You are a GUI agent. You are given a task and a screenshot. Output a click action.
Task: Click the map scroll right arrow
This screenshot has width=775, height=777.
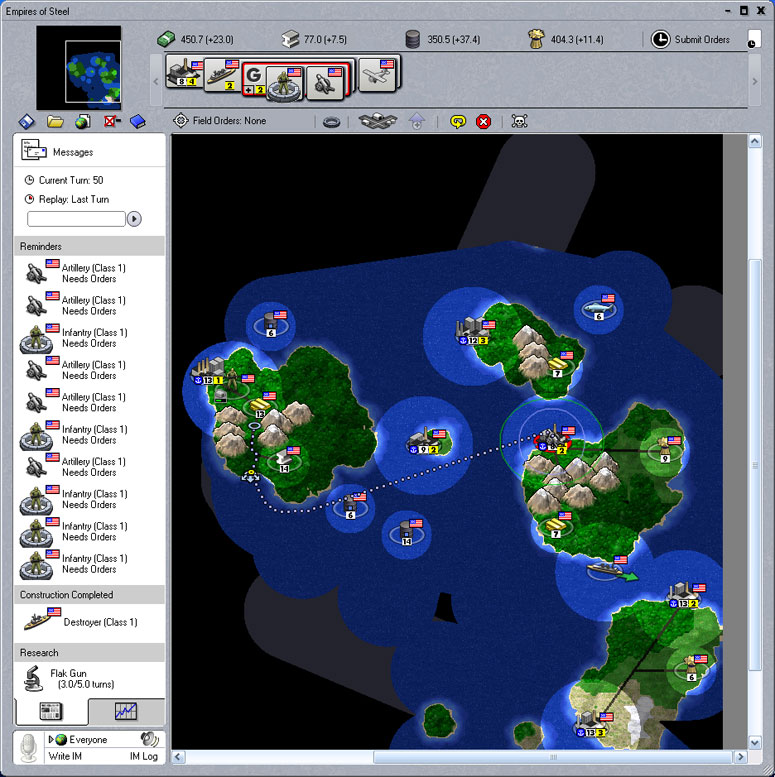(741, 757)
